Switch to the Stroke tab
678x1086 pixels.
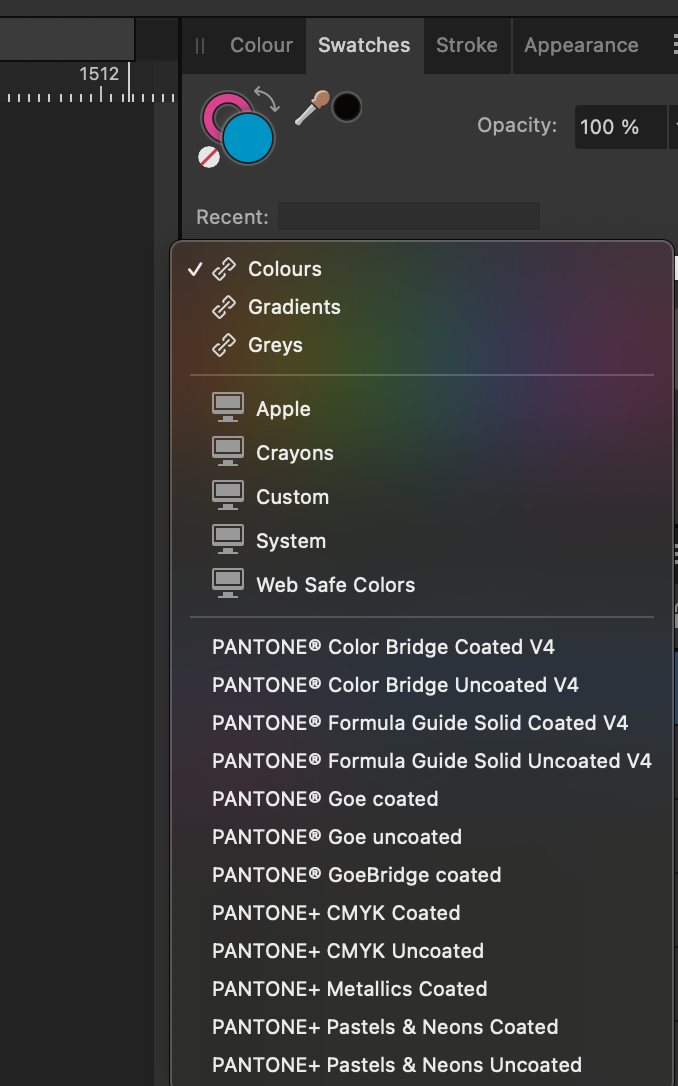point(467,45)
